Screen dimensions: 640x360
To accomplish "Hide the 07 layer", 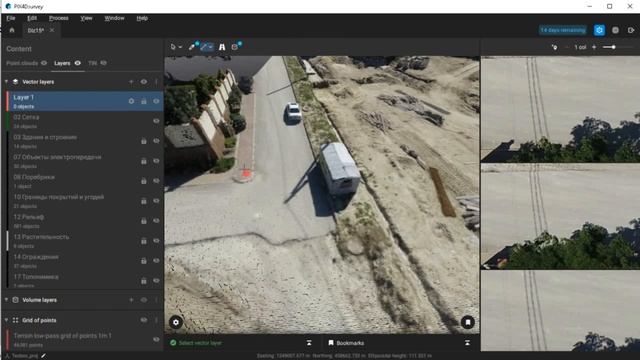I will [156, 161].
